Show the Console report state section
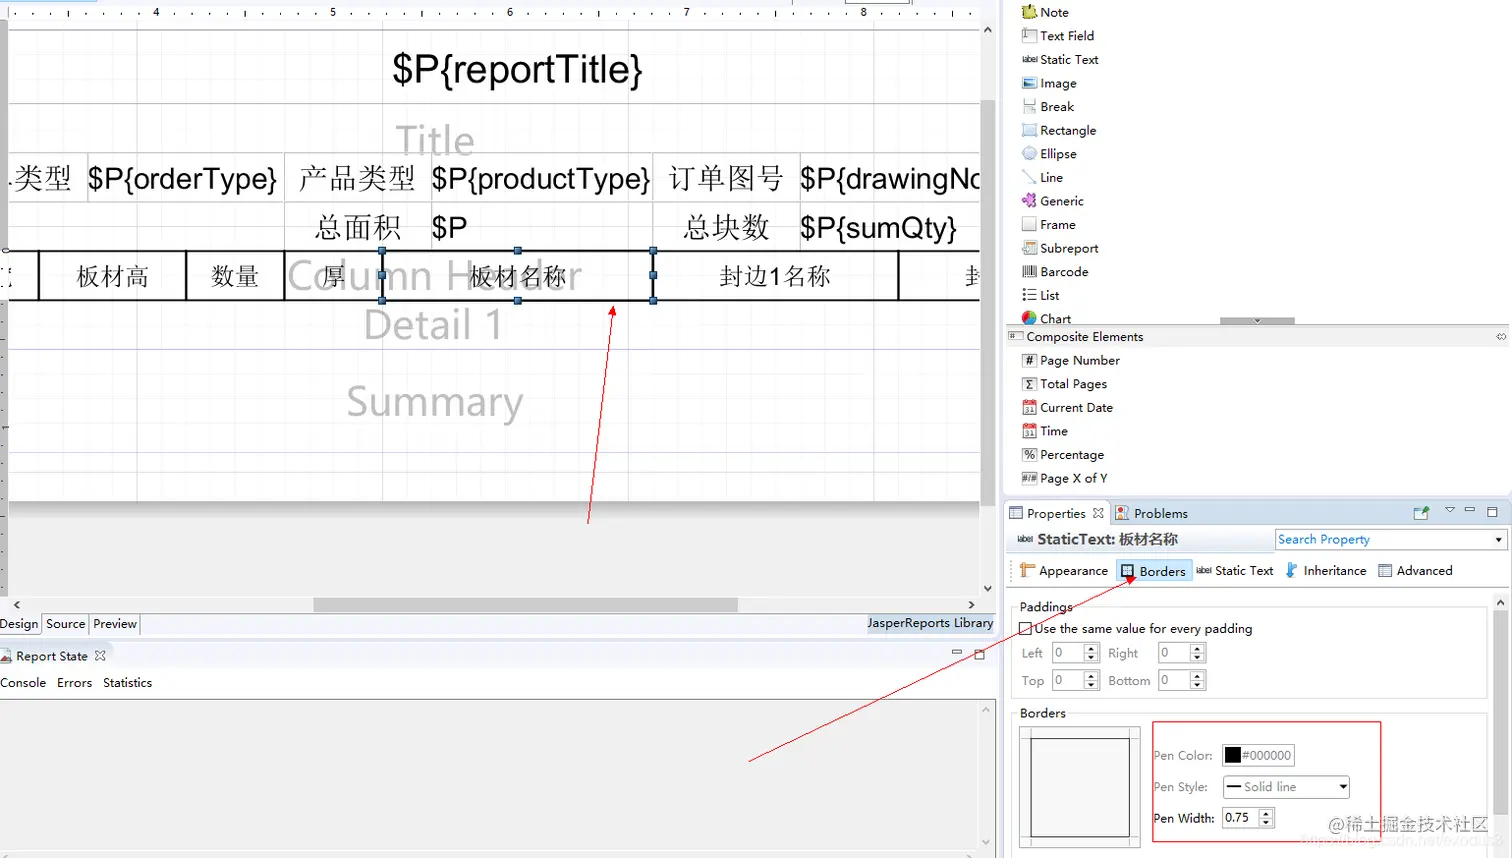Screen dimensions: 1512x858 (x=23, y=683)
